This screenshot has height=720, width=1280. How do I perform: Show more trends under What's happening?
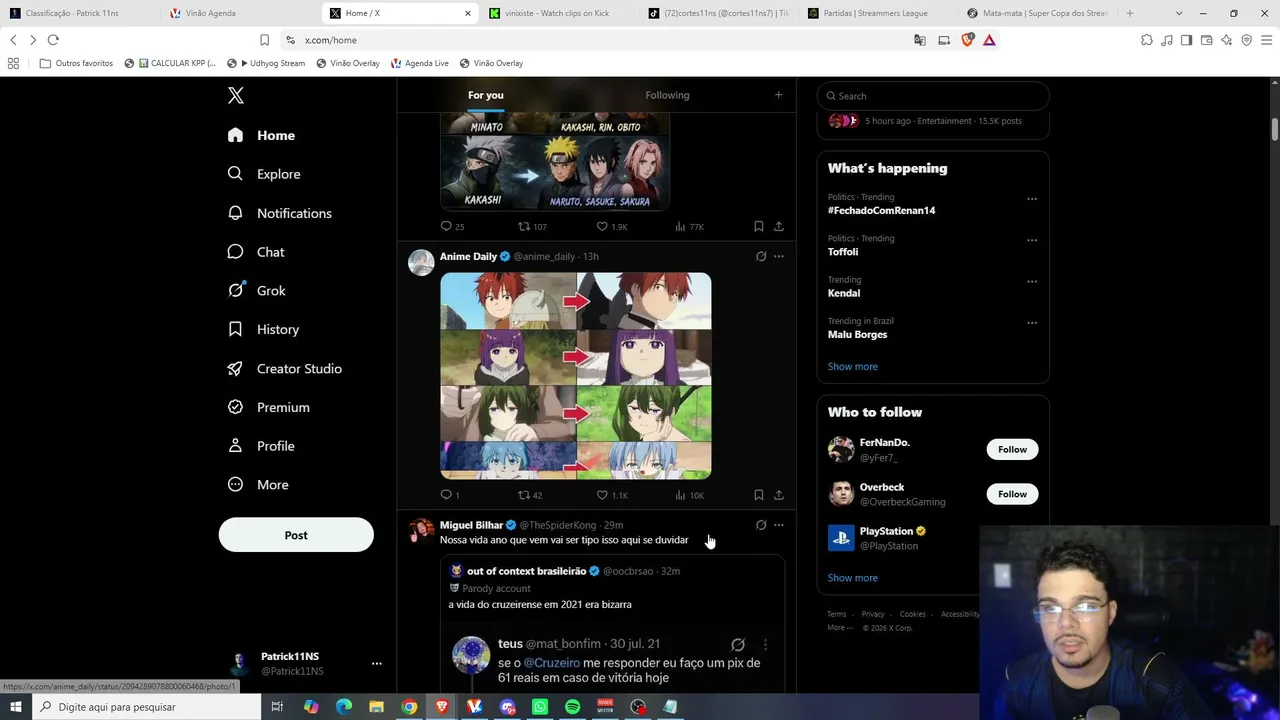(853, 367)
